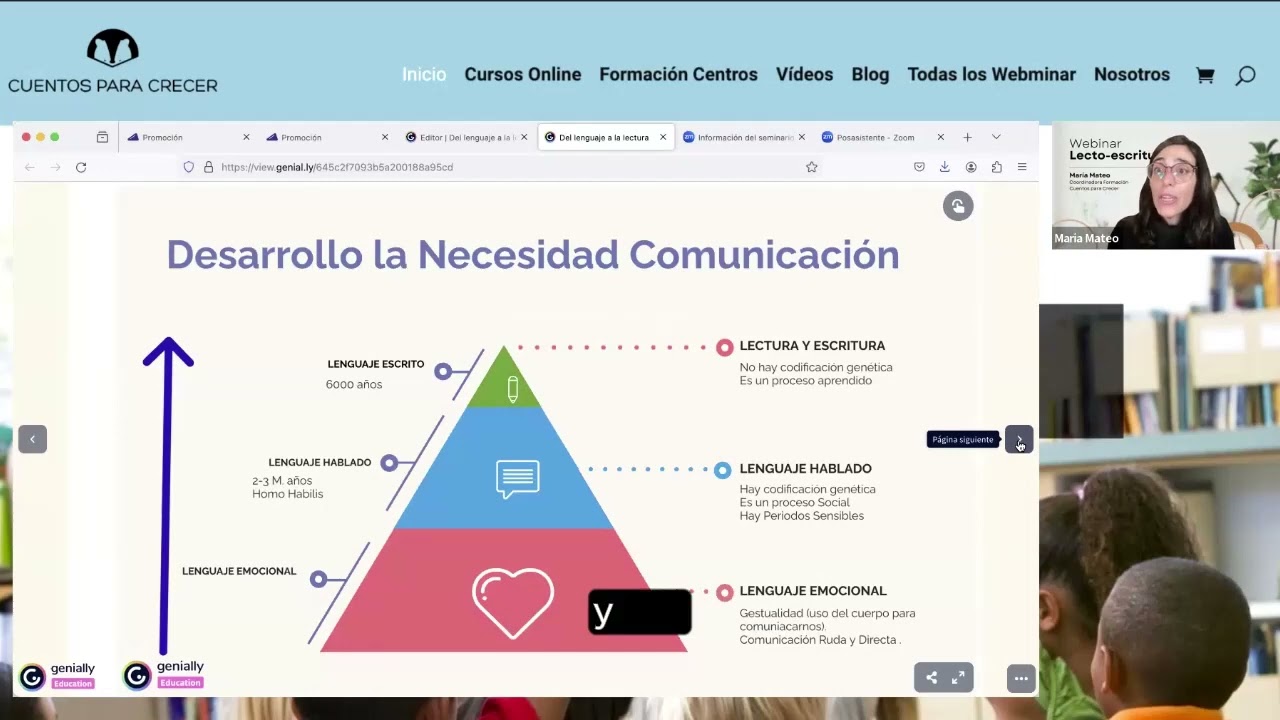Go to previous Genially page
The image size is (1280, 720).
[x=32, y=439]
